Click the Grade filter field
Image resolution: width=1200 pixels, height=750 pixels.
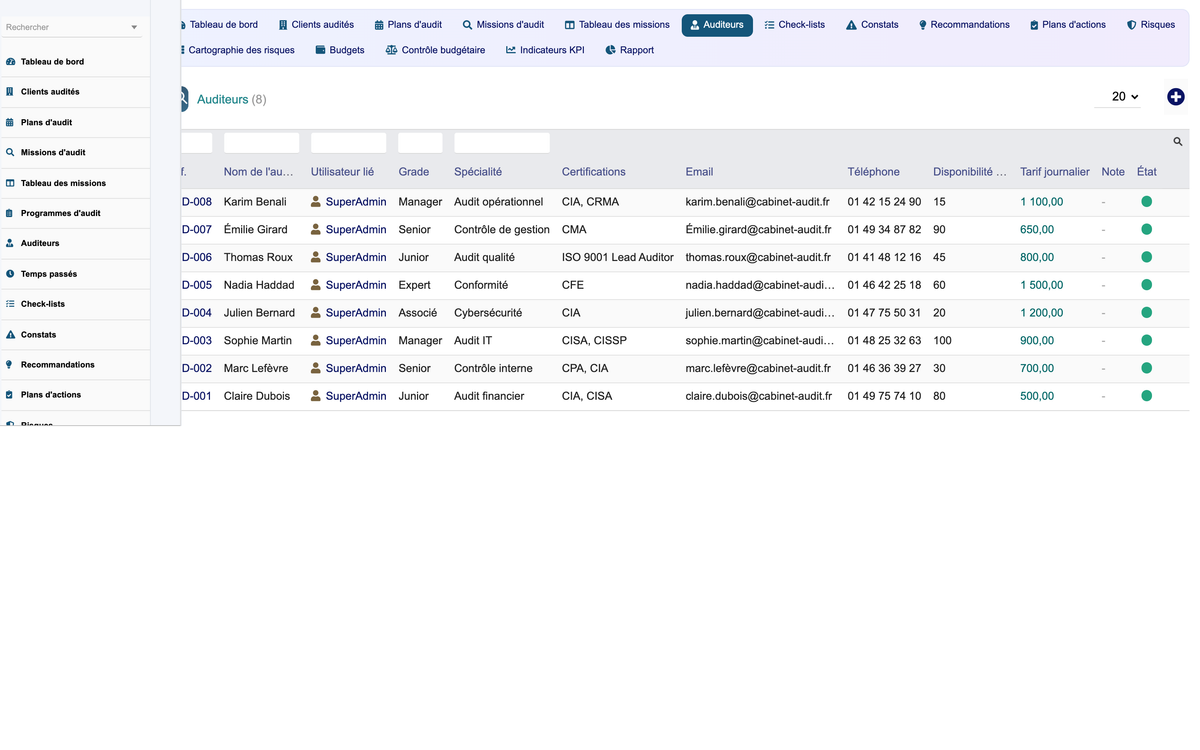click(420, 143)
